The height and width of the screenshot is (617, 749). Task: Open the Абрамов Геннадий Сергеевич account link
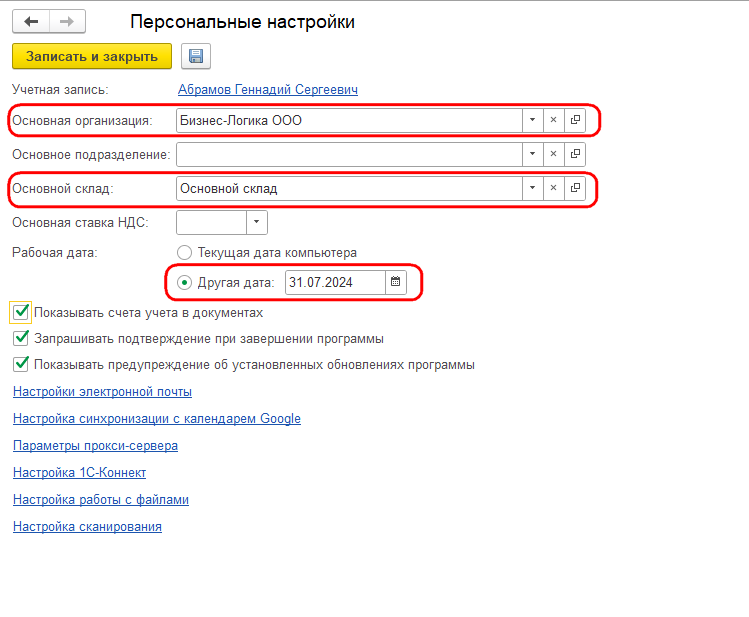pyautogui.click(x=268, y=89)
